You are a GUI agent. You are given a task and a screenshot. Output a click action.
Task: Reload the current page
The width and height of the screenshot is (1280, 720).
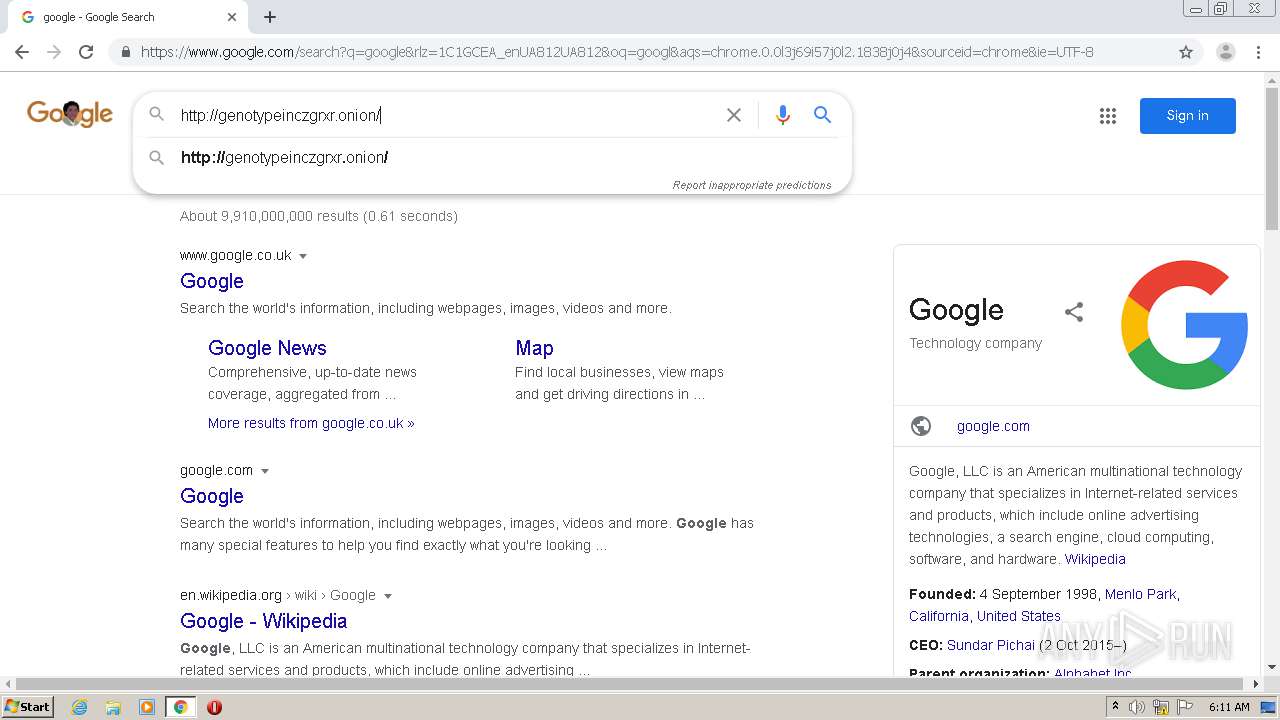[86, 52]
